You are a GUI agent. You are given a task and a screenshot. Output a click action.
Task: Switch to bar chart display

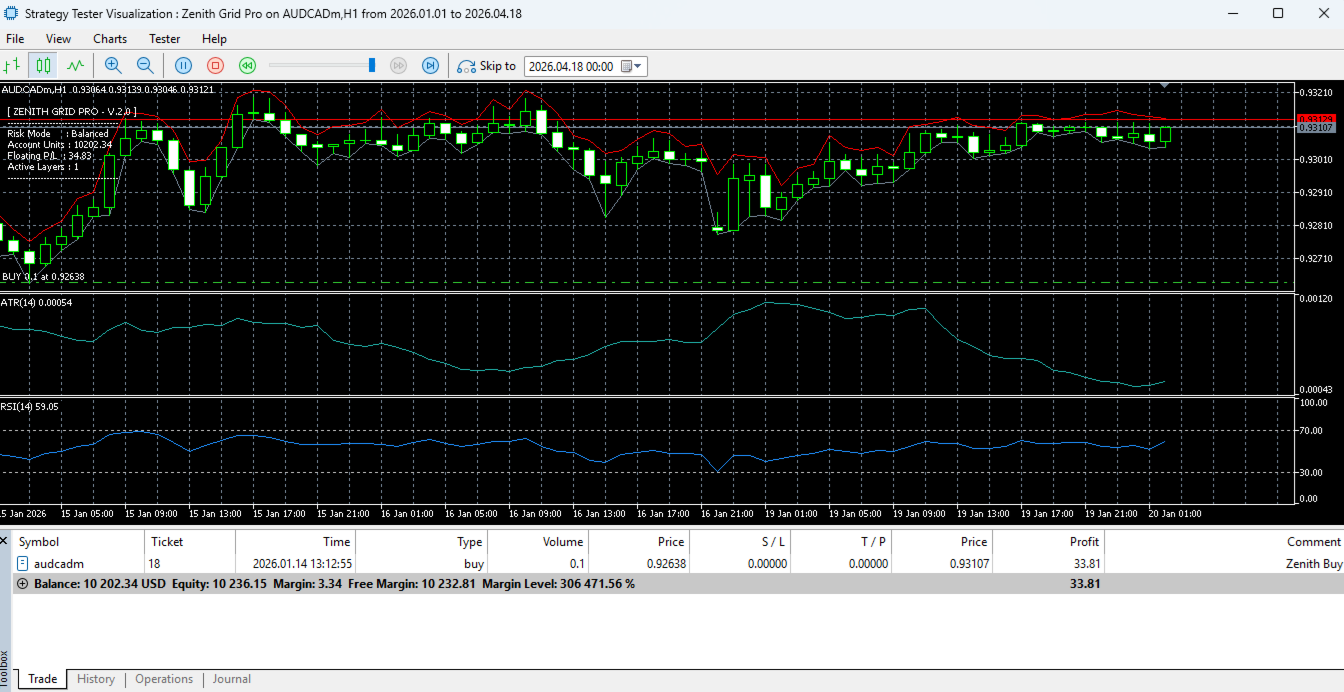tap(13, 66)
